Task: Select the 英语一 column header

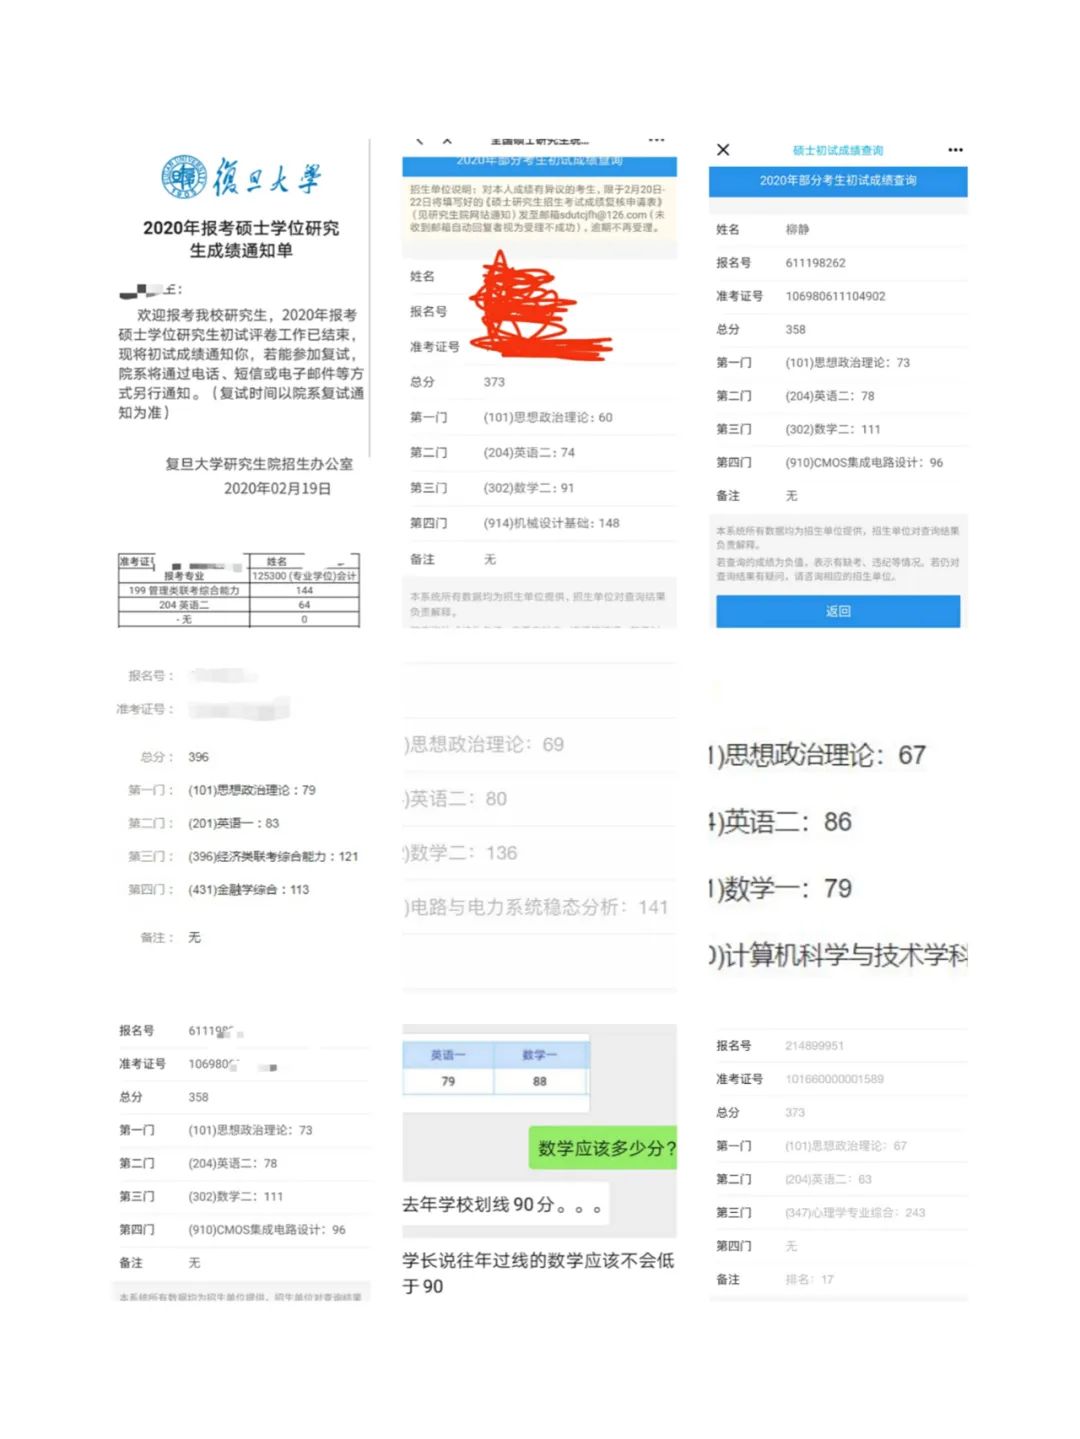Action: (x=448, y=1052)
